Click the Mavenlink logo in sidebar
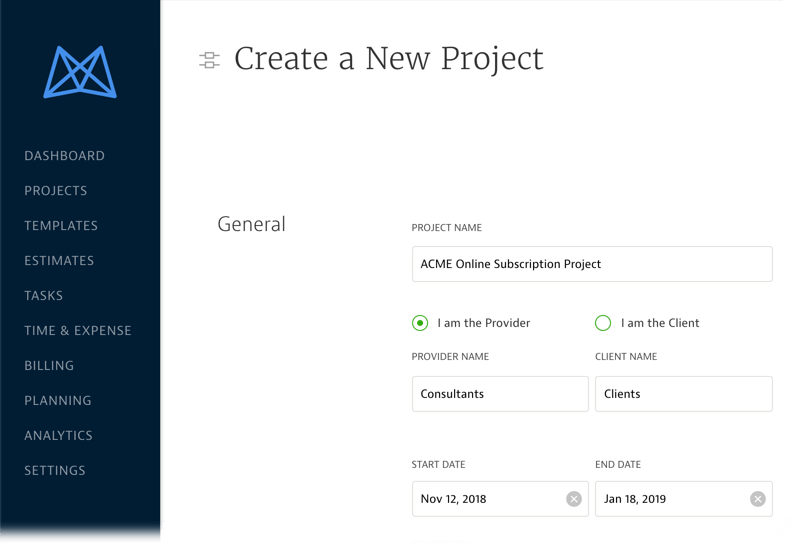Screen dimensions: 801x544 (x=80, y=72)
